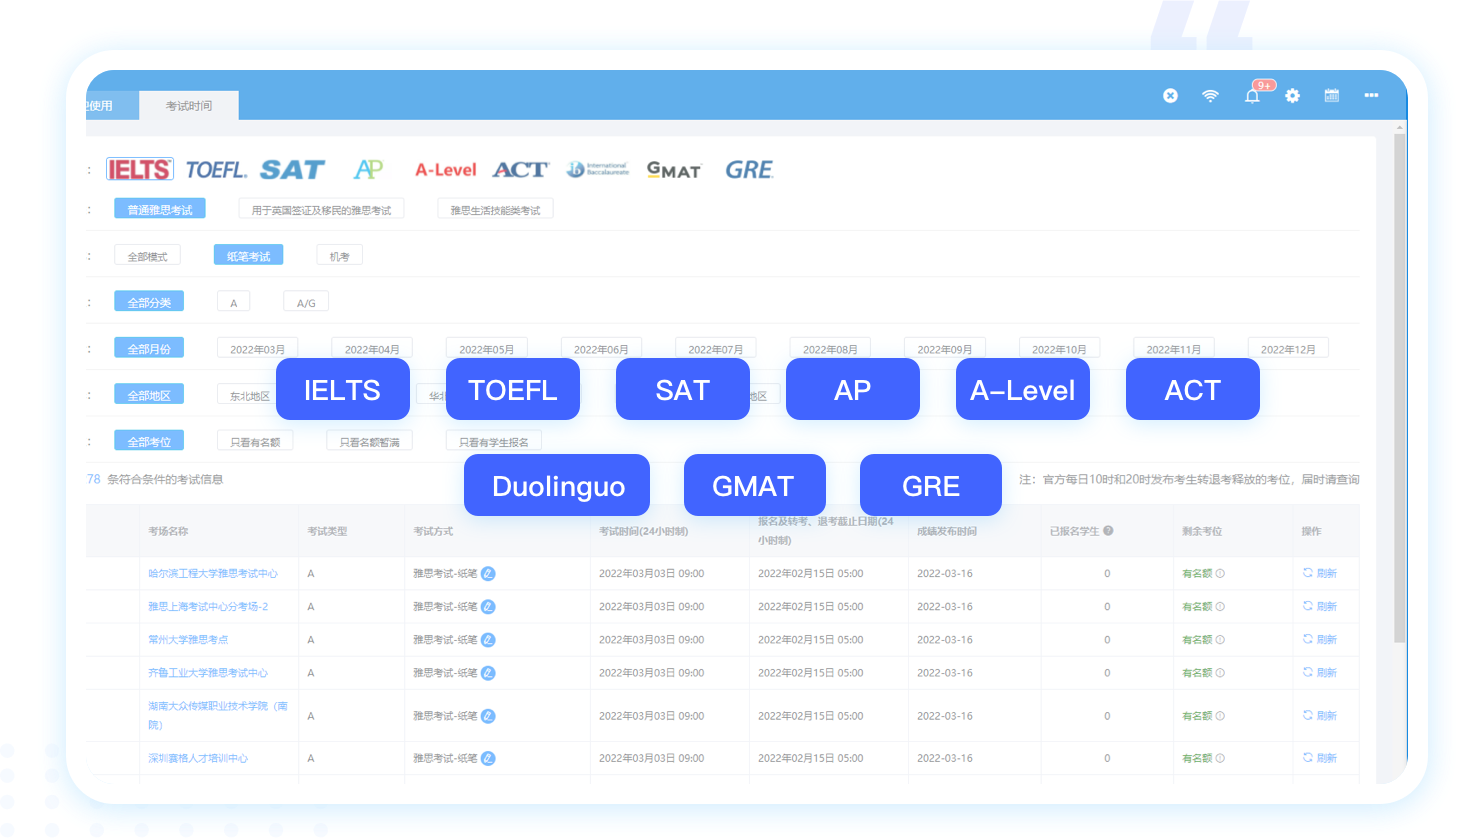The height and width of the screenshot is (840, 1460).
Task: Click pen icon in 深圳赛格人才培训中心 row
Action: (488, 758)
